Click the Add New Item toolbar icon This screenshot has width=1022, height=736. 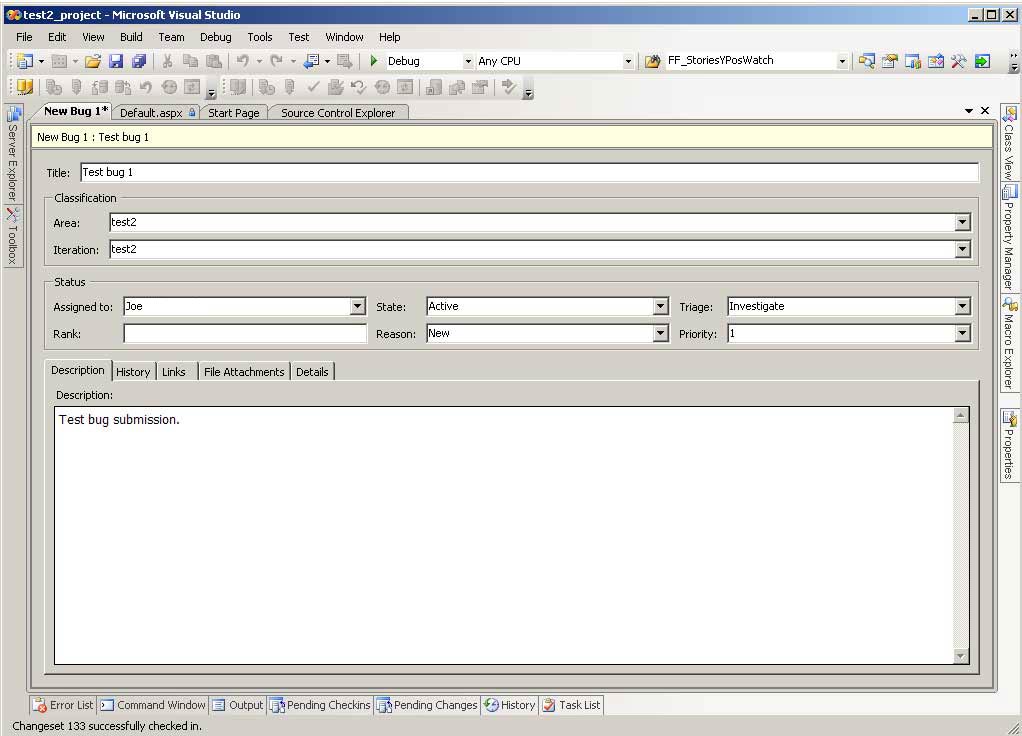point(59,61)
